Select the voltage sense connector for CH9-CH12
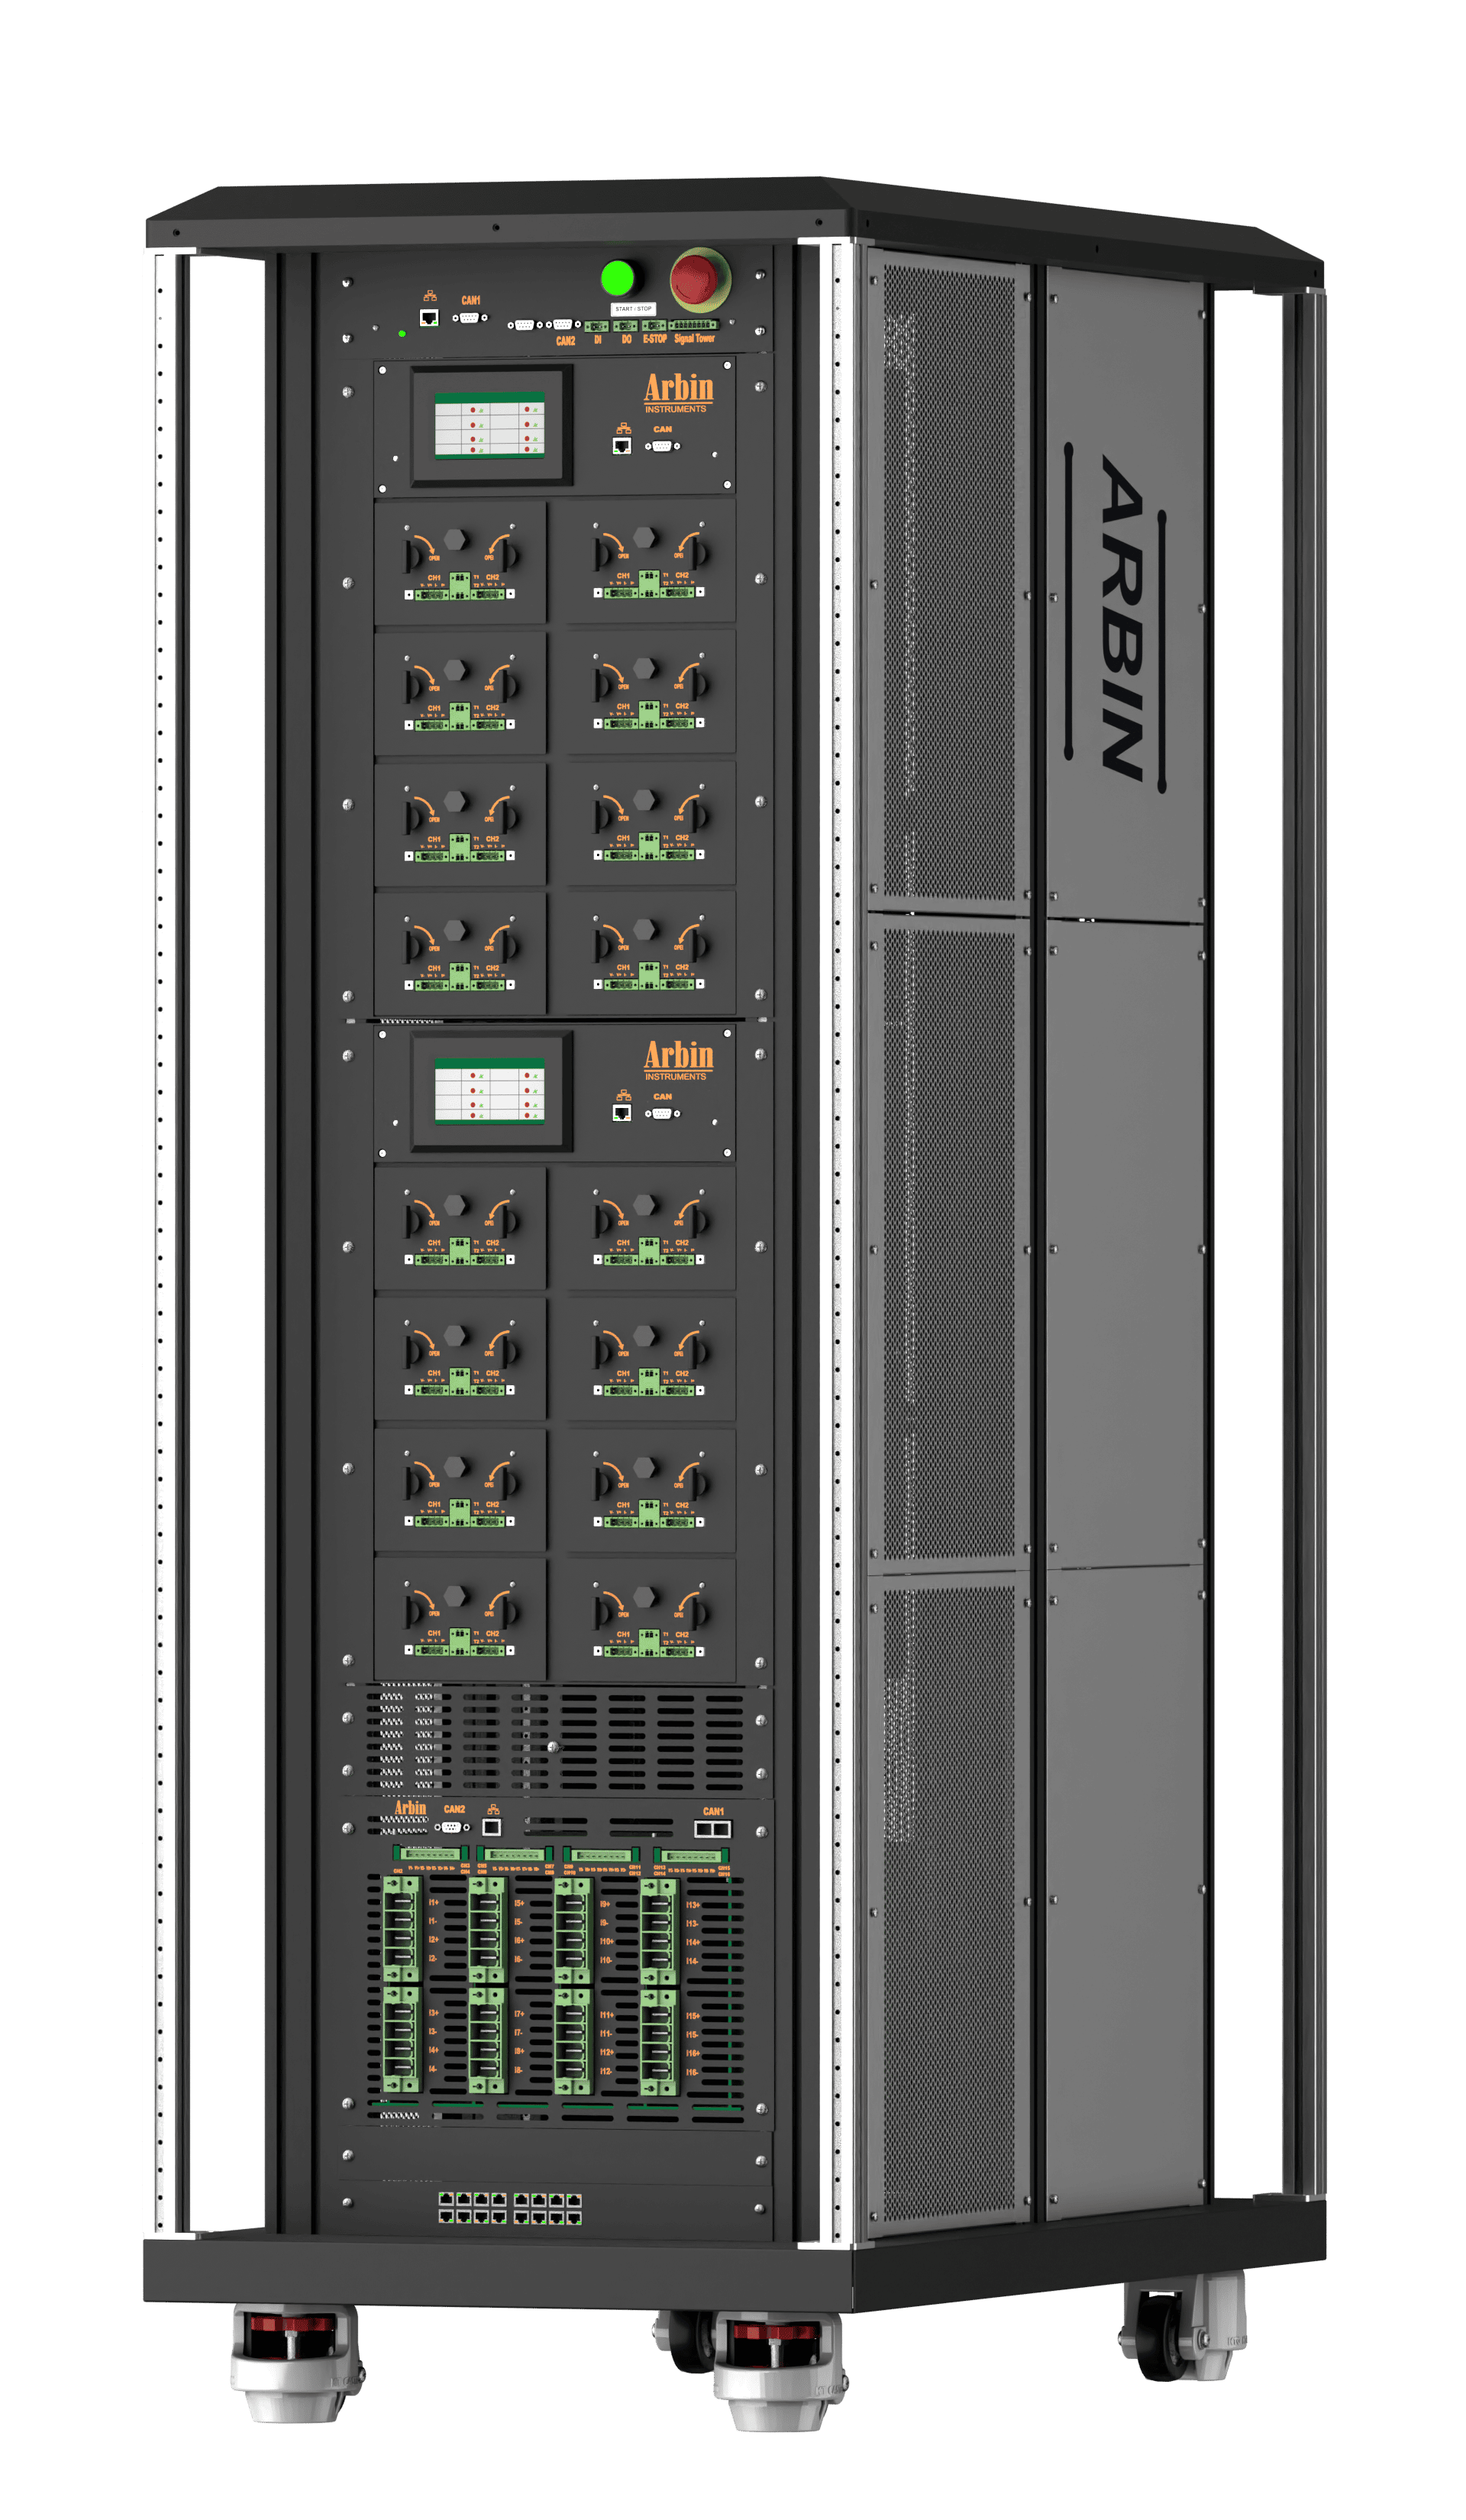The width and height of the screenshot is (1466, 2520). coord(601,1856)
